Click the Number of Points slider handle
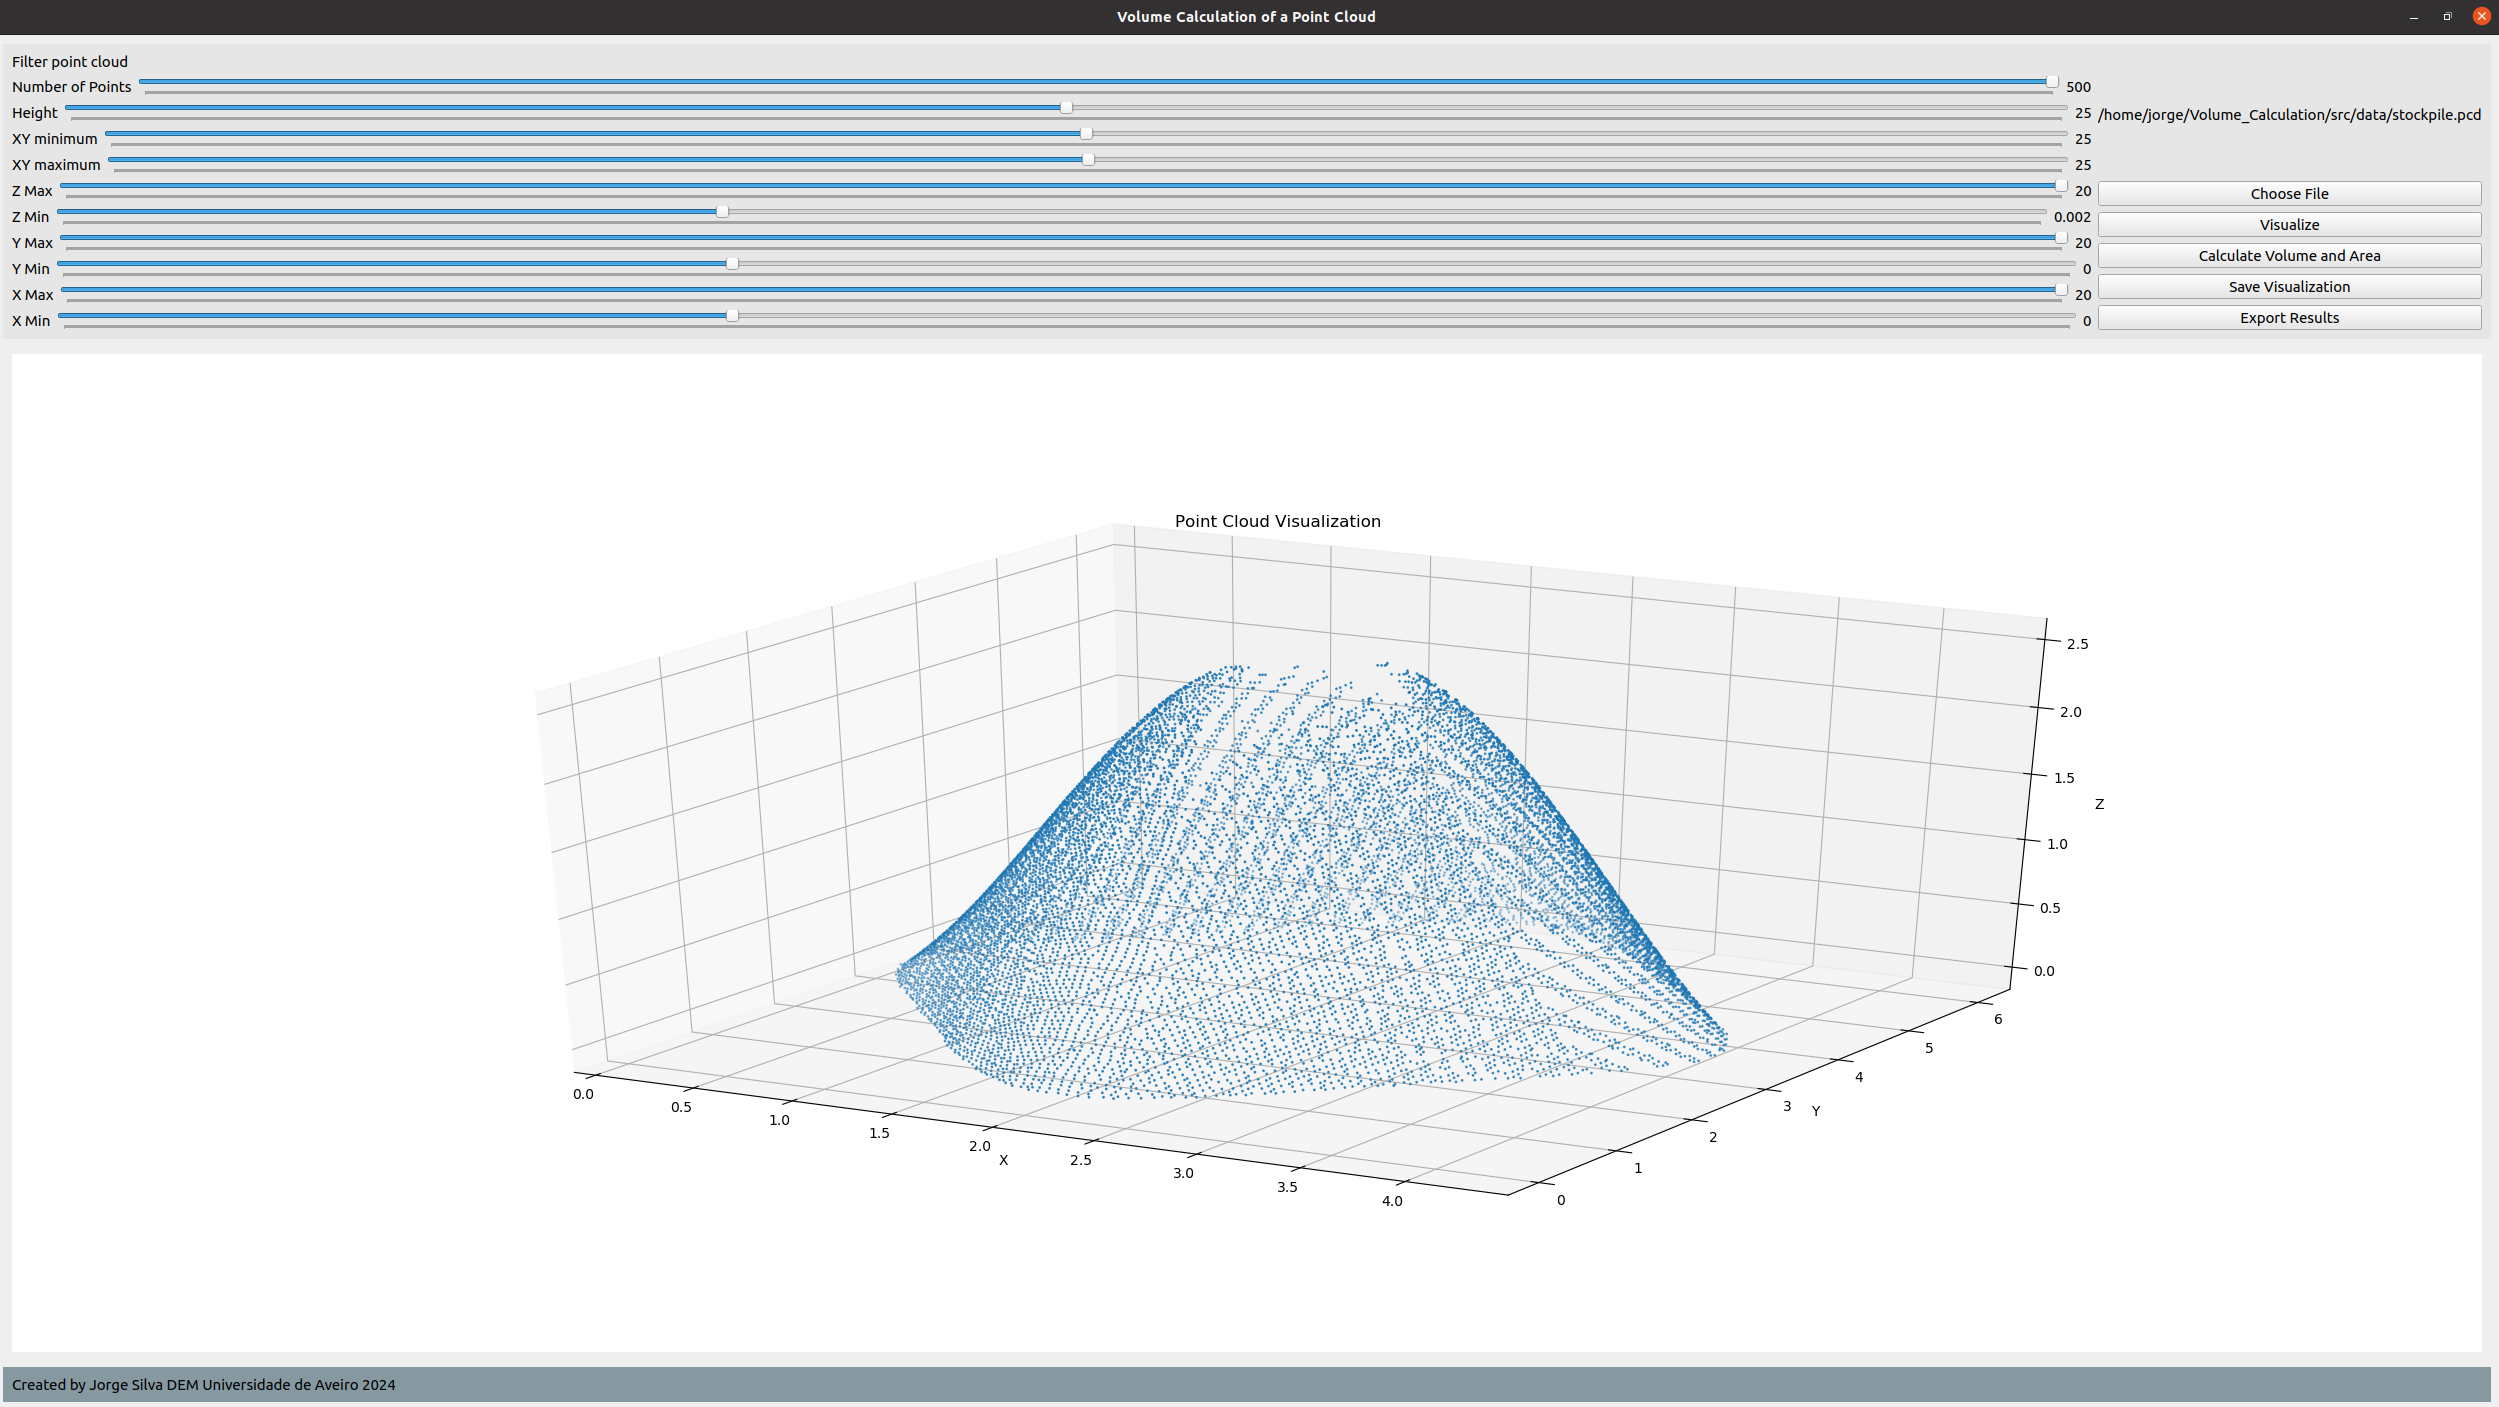Viewport: 2499px width, 1407px height. pyautogui.click(x=2051, y=82)
